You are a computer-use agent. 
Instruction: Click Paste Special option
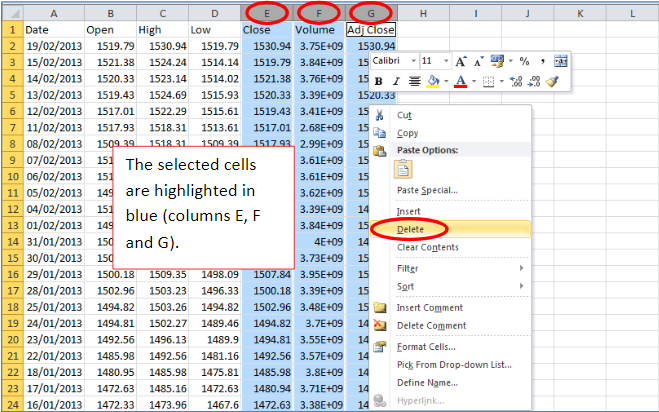point(427,190)
